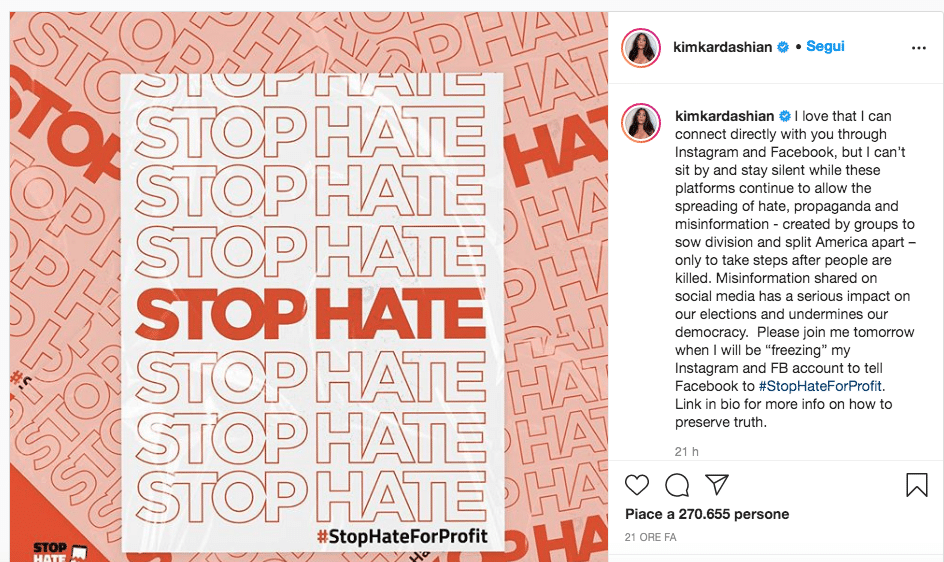Click the "21 ORE FA" post timestamp
944x562 pixels.
pos(650,537)
